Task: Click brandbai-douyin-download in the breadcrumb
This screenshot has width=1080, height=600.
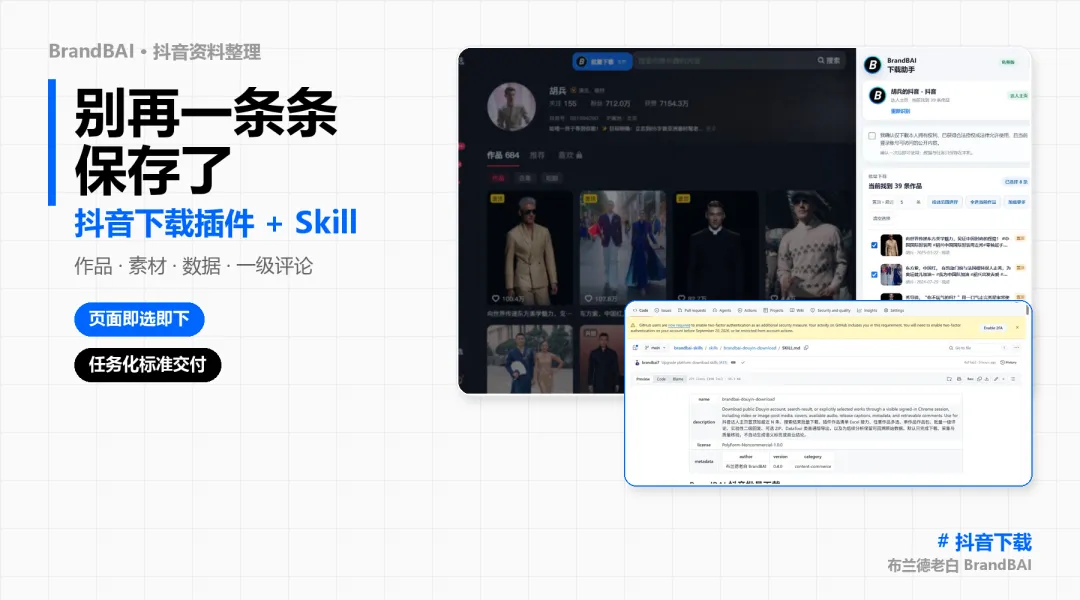Action: click(x=749, y=348)
